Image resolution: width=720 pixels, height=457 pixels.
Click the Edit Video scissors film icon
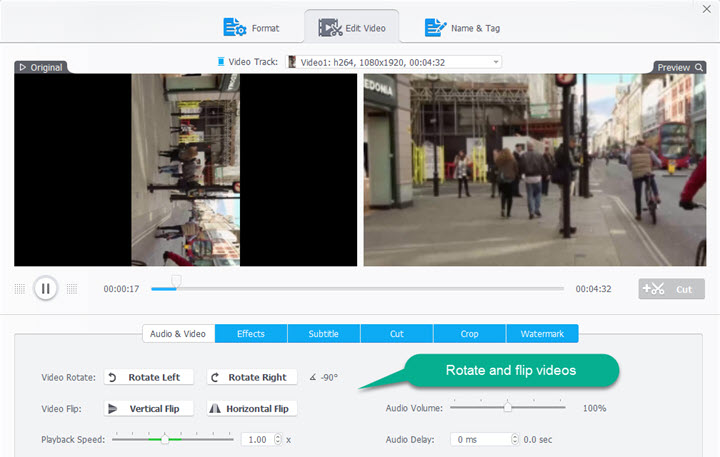click(330, 28)
